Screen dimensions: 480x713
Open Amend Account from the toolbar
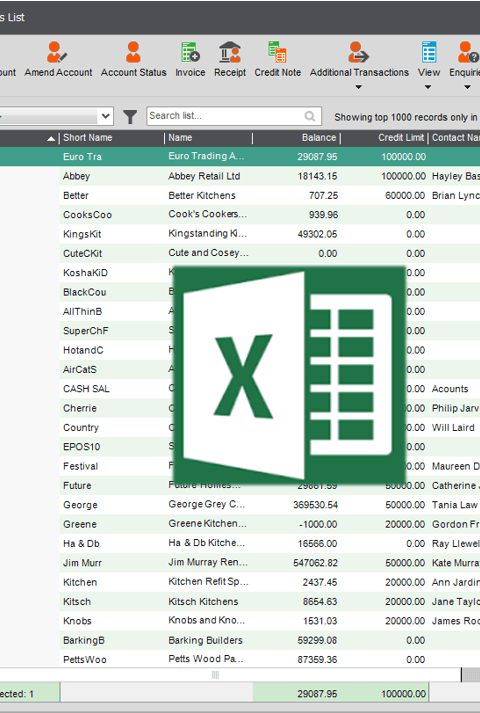tap(58, 59)
